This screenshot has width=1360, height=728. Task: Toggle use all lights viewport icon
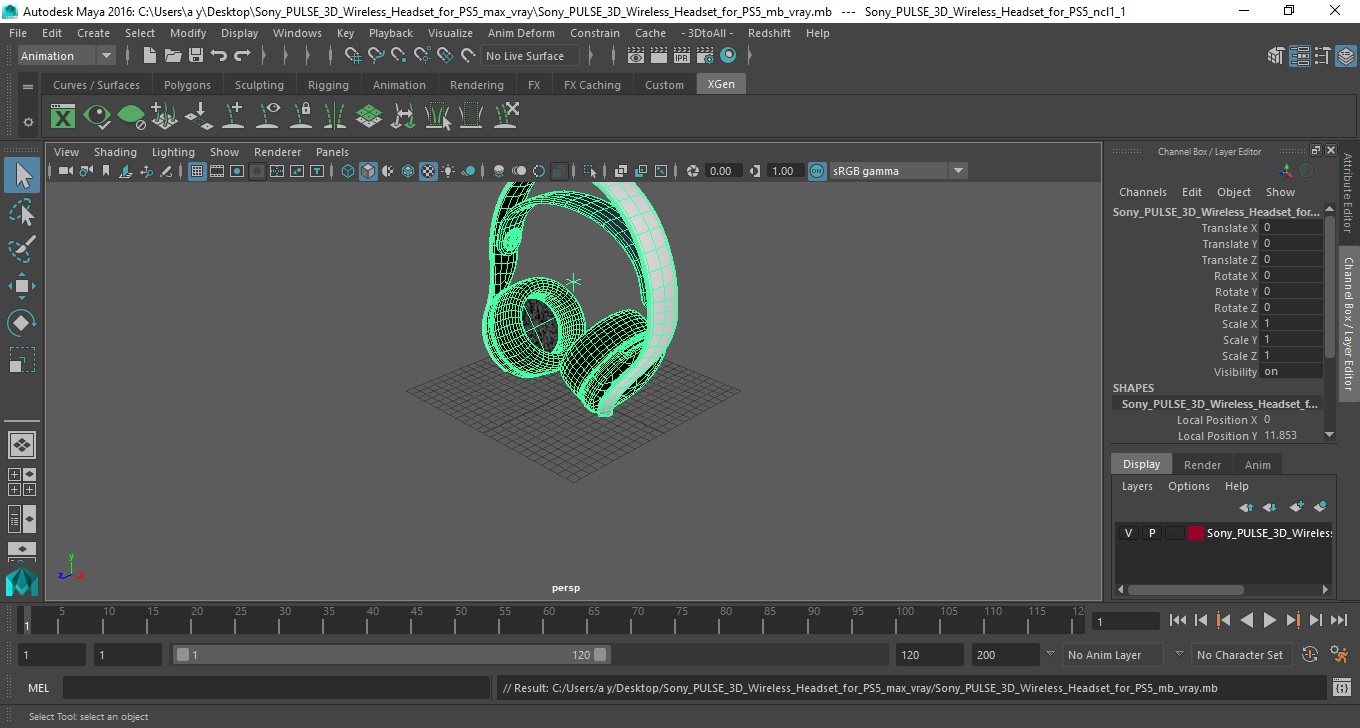click(448, 171)
